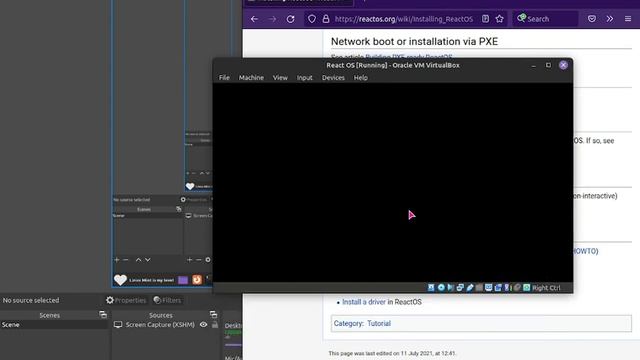The height and width of the screenshot is (360, 640).
Task: Open OBS source Filters button
Action: pyautogui.click(x=167, y=300)
